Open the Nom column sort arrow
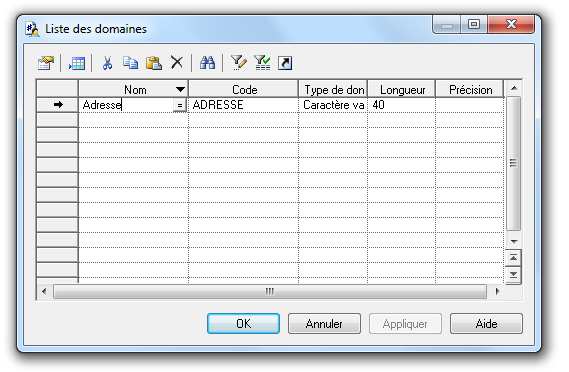The width and height of the screenshot is (569, 372). (x=180, y=89)
